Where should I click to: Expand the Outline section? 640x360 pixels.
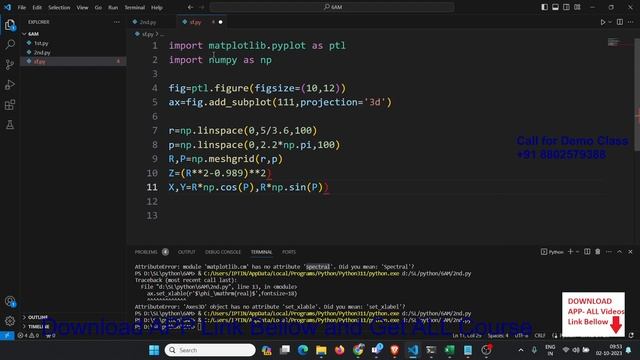coord(38,317)
